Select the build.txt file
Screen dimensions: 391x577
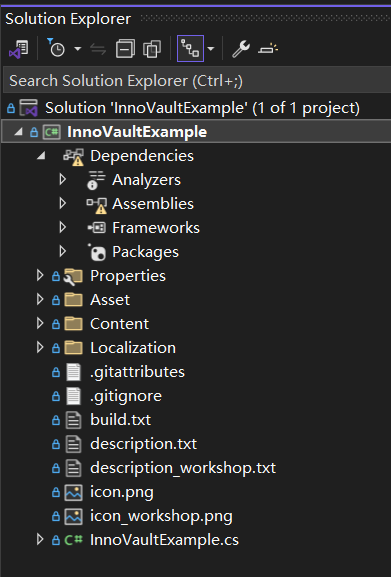point(121,420)
